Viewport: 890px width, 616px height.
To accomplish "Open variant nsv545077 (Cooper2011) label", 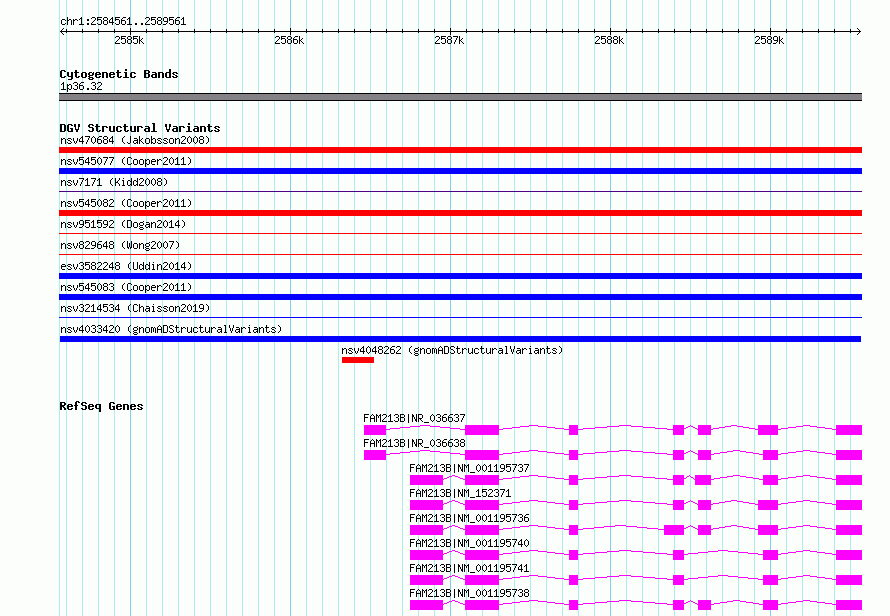I will click(x=126, y=161).
